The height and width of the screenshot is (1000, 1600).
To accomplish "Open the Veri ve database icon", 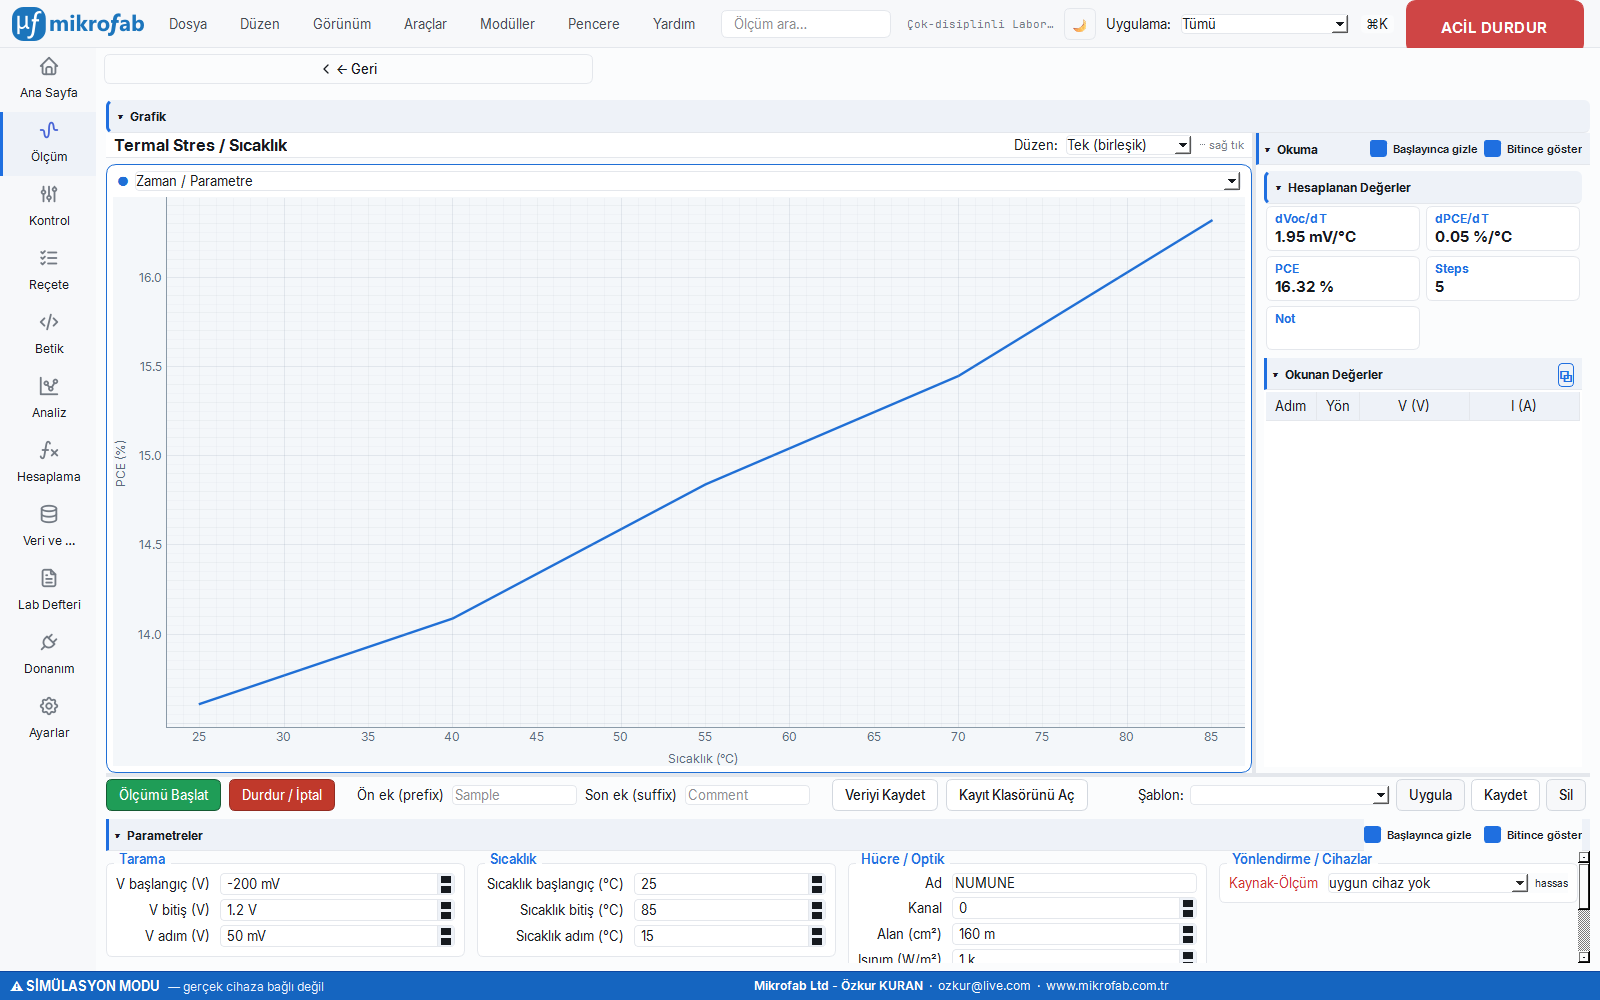I will pos(48,515).
